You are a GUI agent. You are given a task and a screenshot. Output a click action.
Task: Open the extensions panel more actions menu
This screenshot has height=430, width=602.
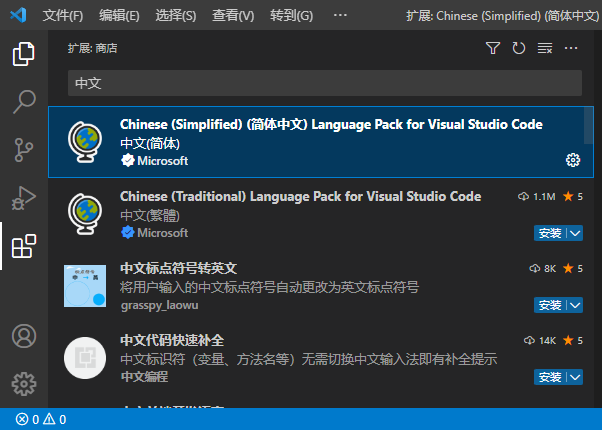(x=571, y=48)
